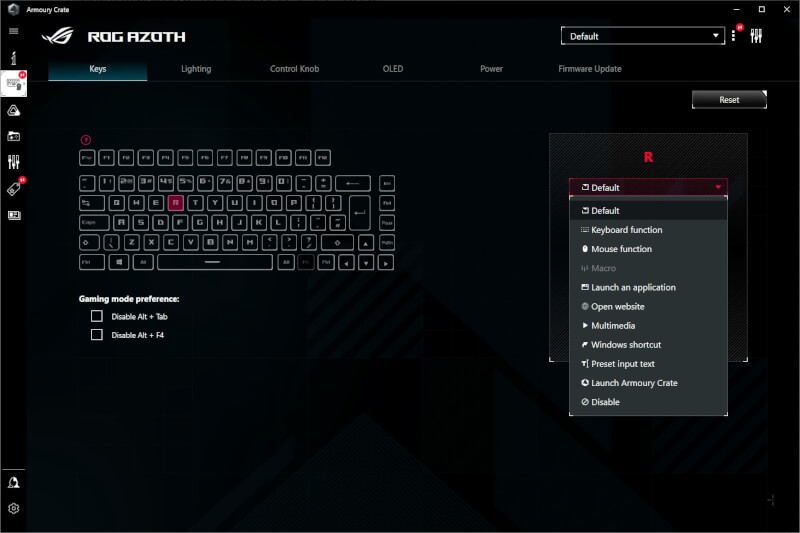Screen dimensions: 800x533
Task: Open Scenario Profiles sliders icon in the sidebar
Action: click(x=14, y=162)
